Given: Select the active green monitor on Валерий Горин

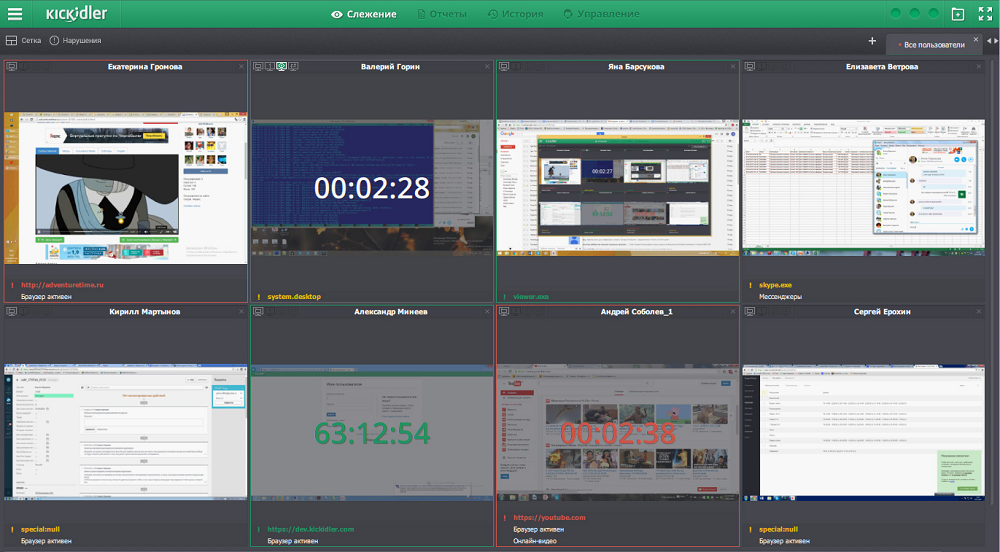Looking at the screenshot, I should click(x=282, y=67).
